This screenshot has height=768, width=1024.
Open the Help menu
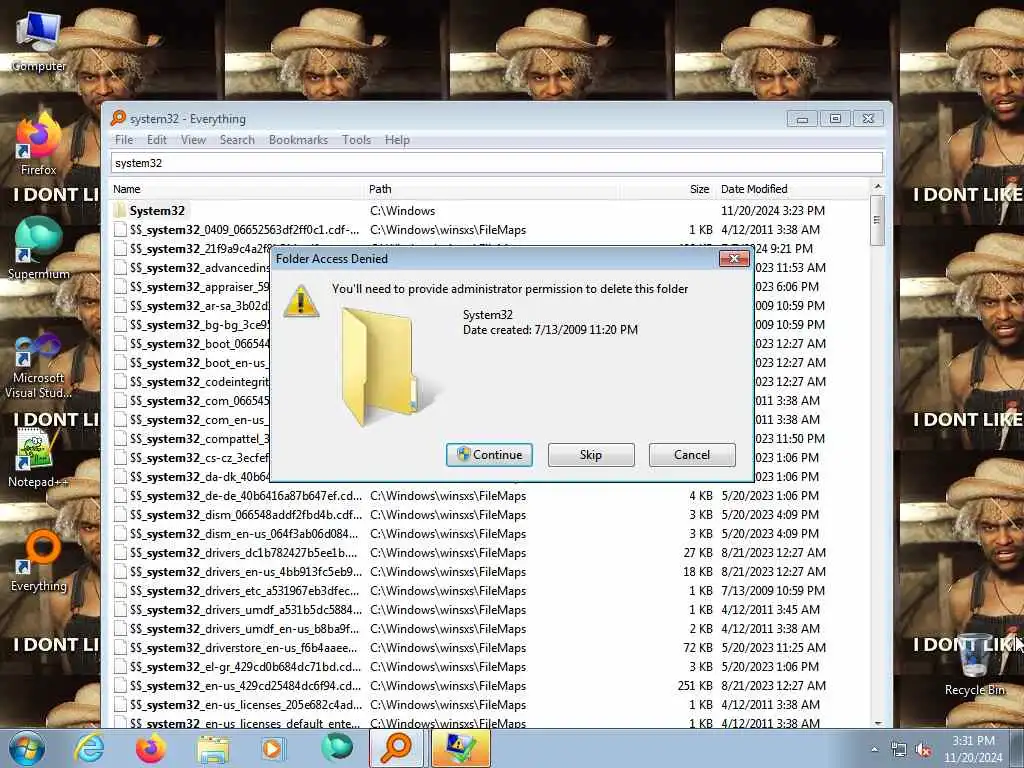coord(397,140)
